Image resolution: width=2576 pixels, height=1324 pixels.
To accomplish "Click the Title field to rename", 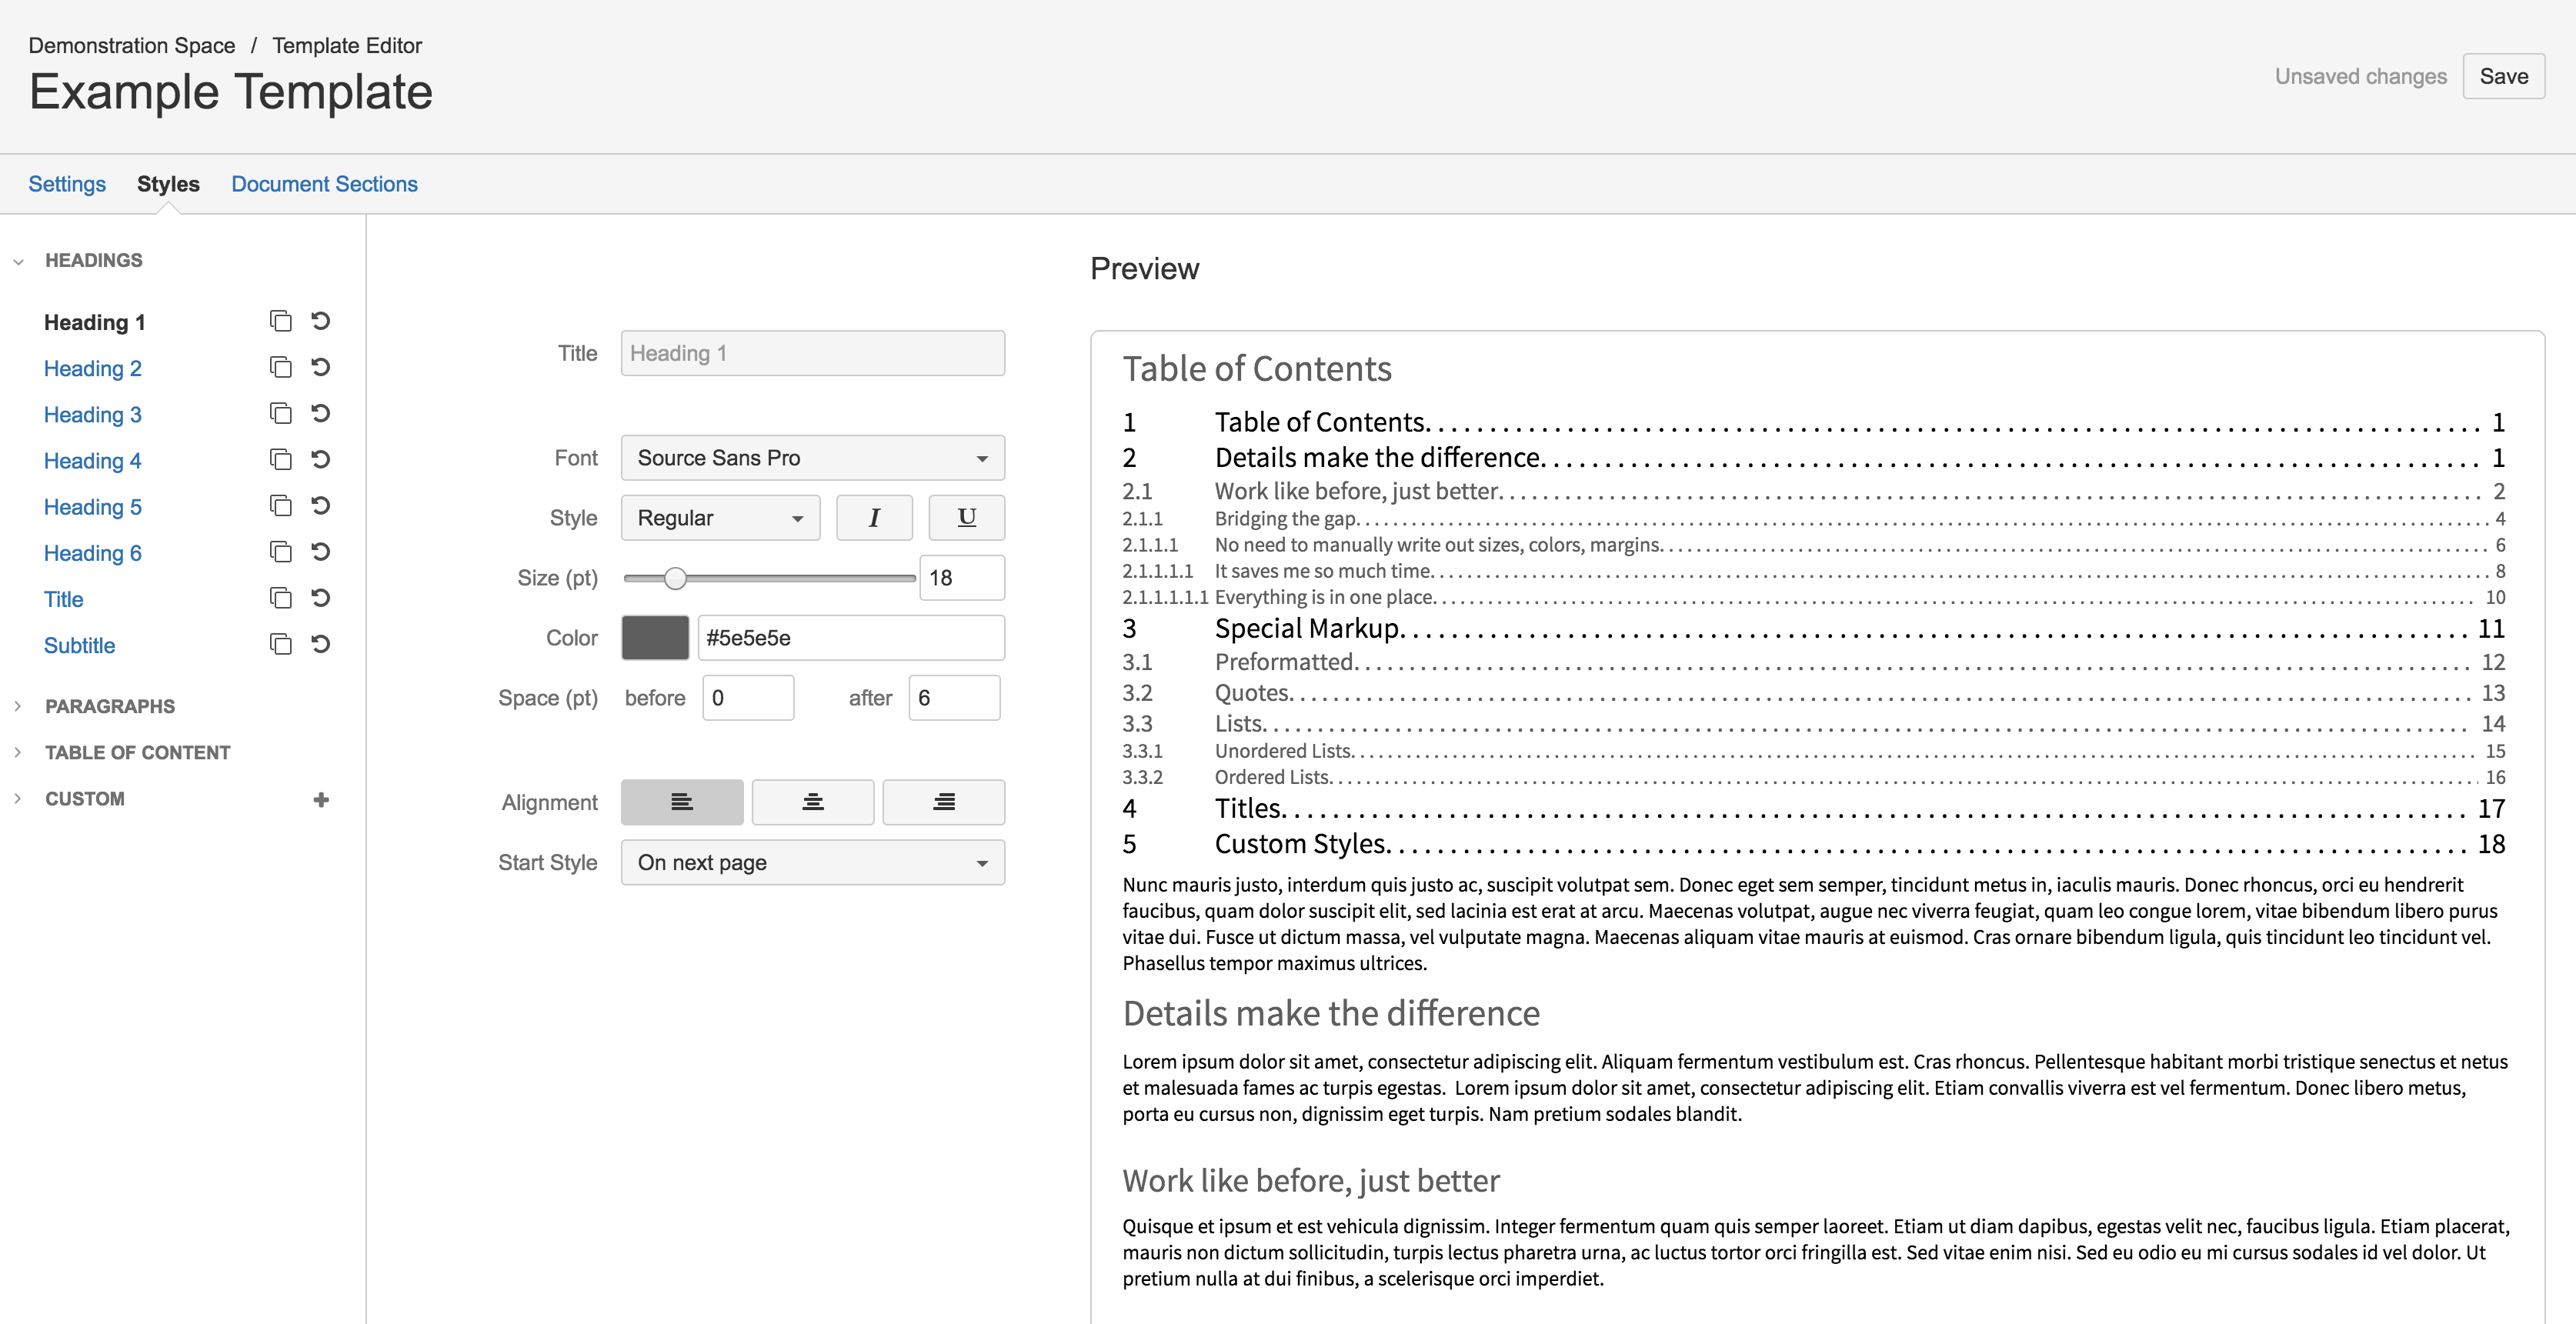I will [x=812, y=352].
